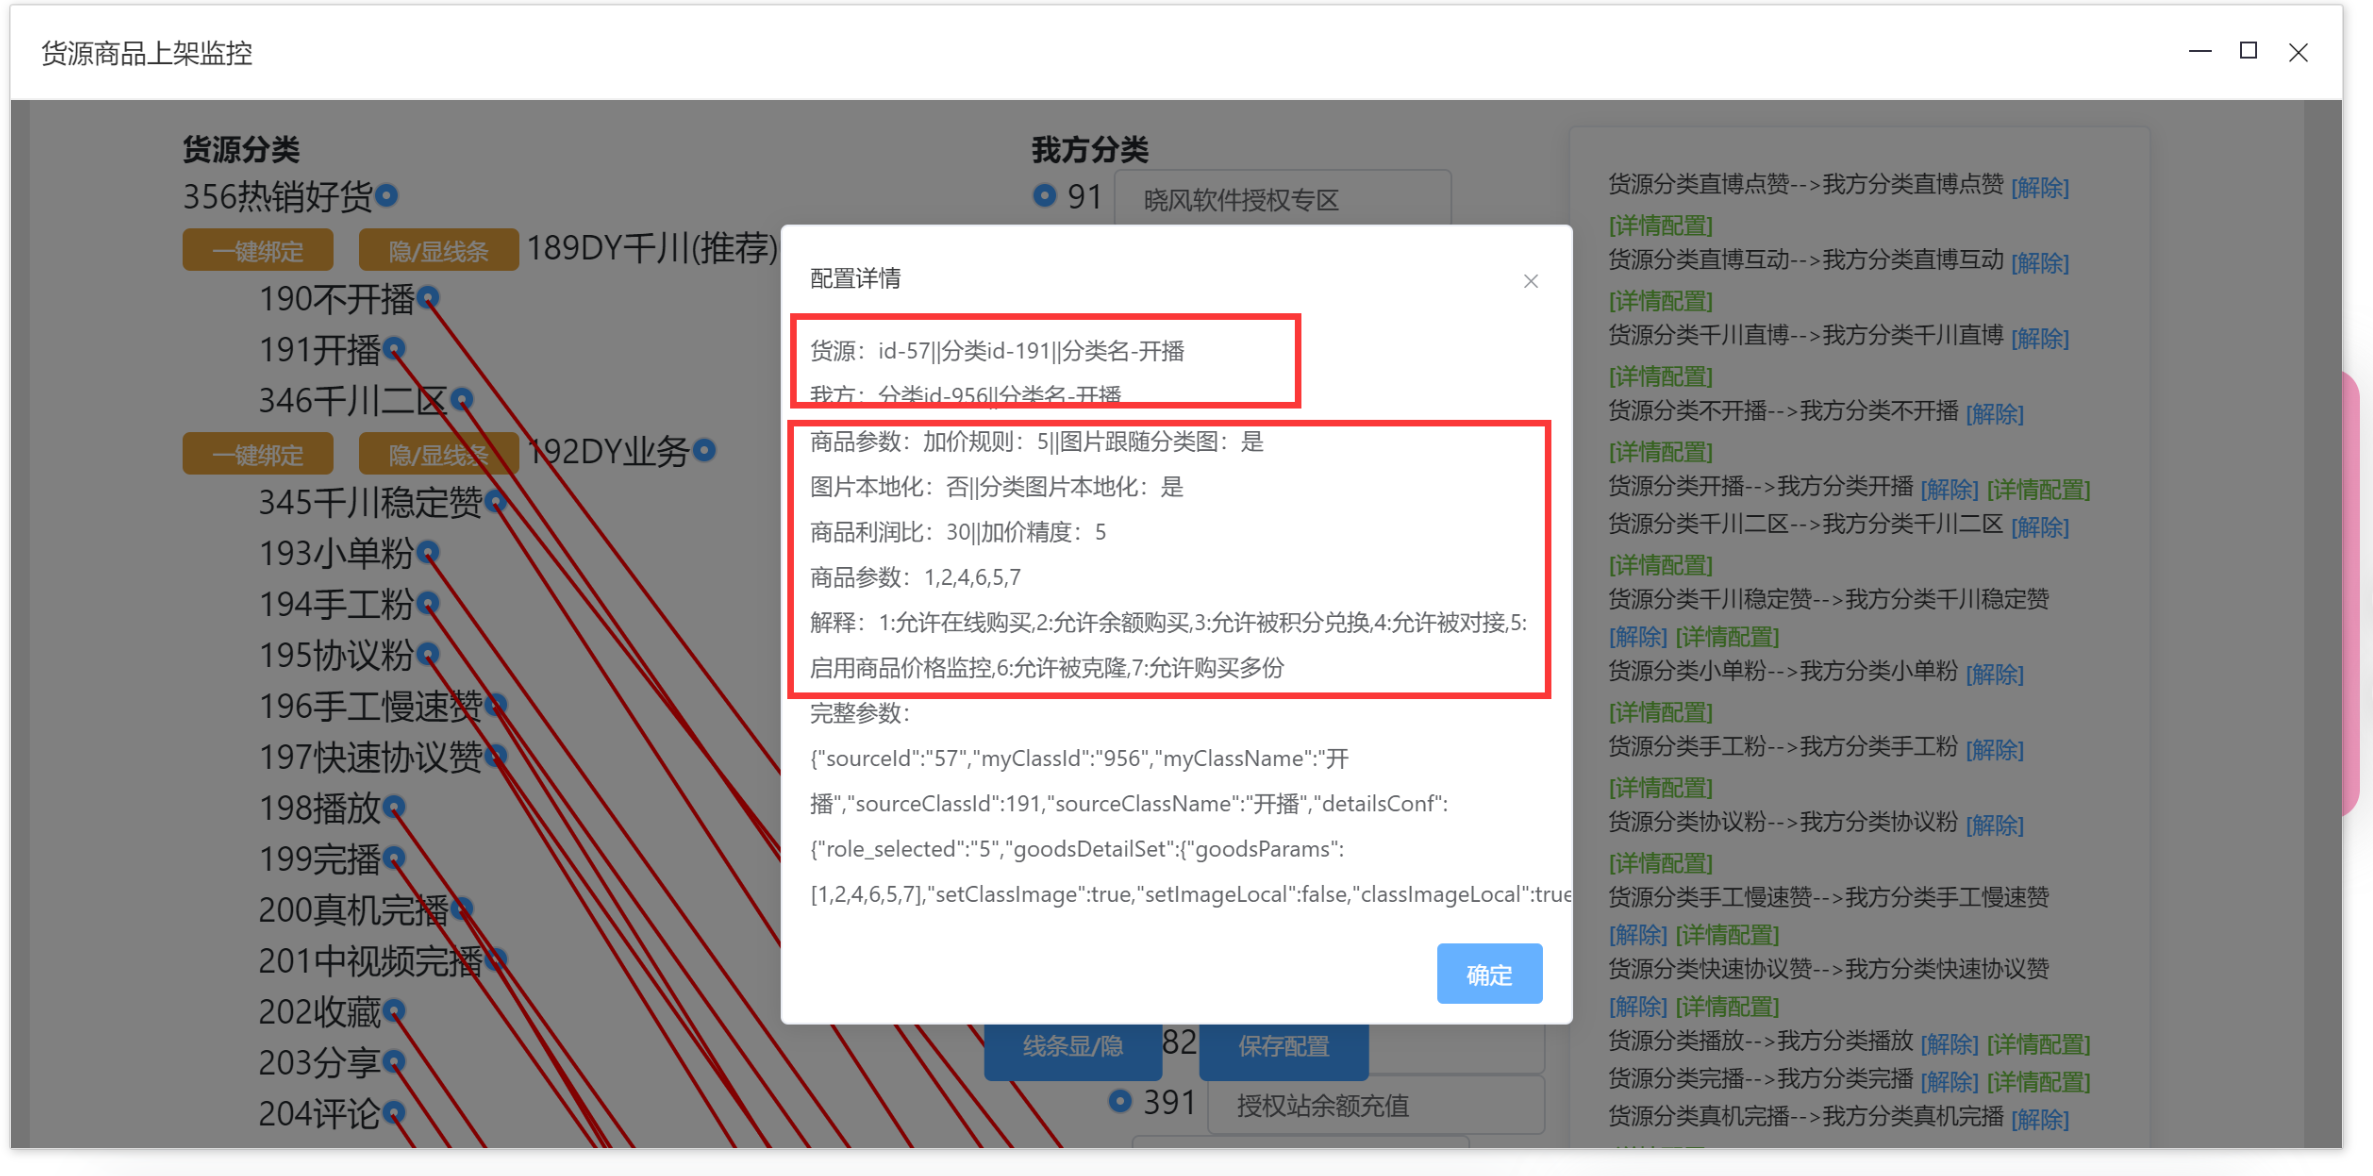Click the connector dot next to 我方分类 91
Viewport: 2373px width, 1176px height.
[x=1044, y=195]
